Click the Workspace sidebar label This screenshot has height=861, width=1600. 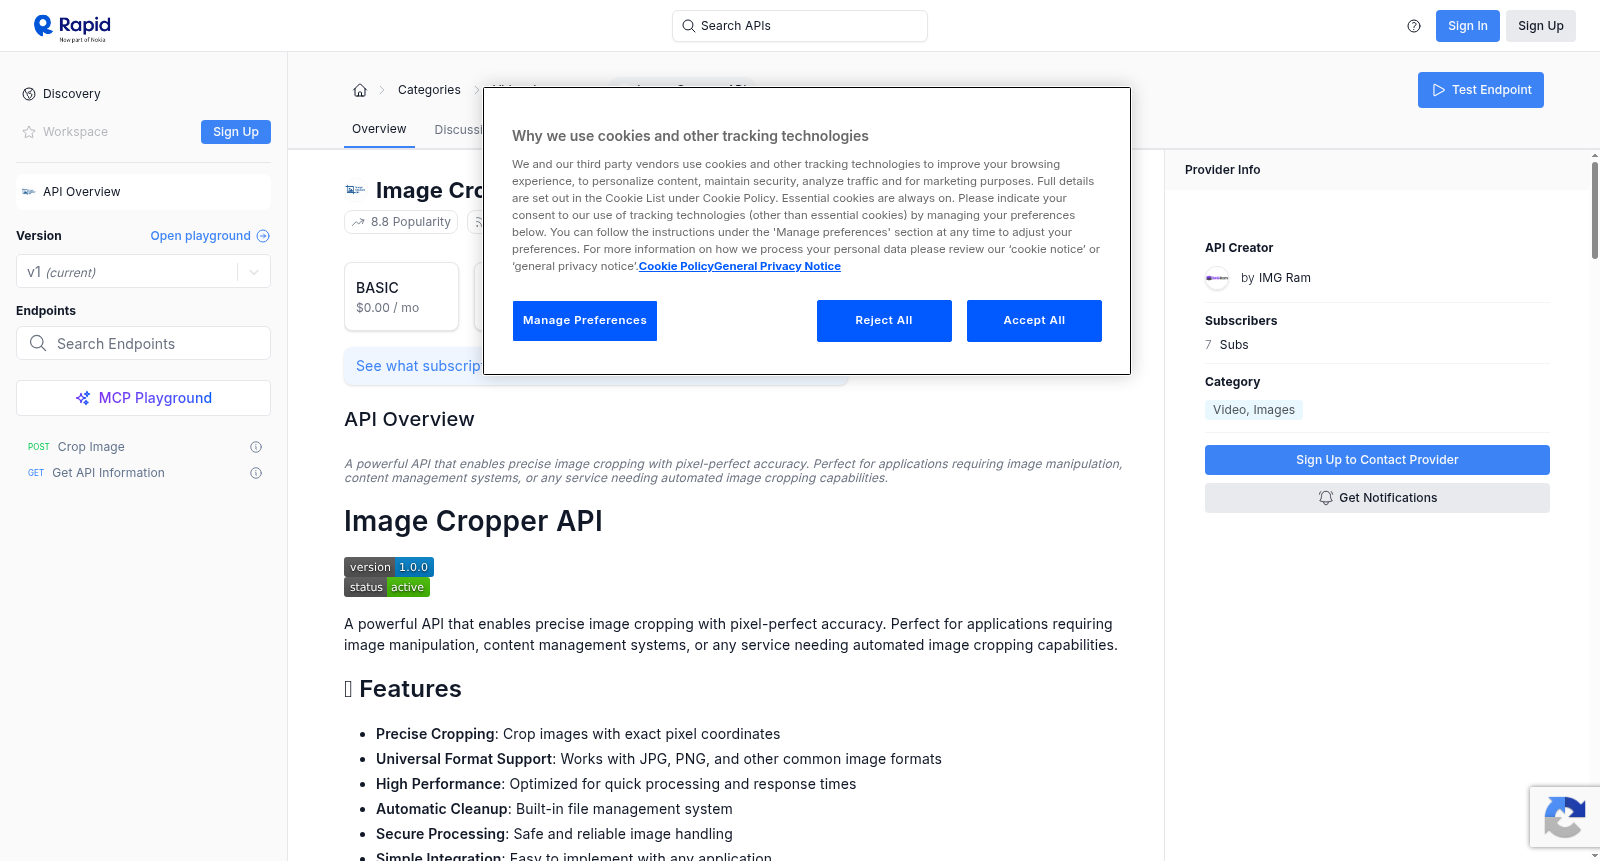click(75, 132)
